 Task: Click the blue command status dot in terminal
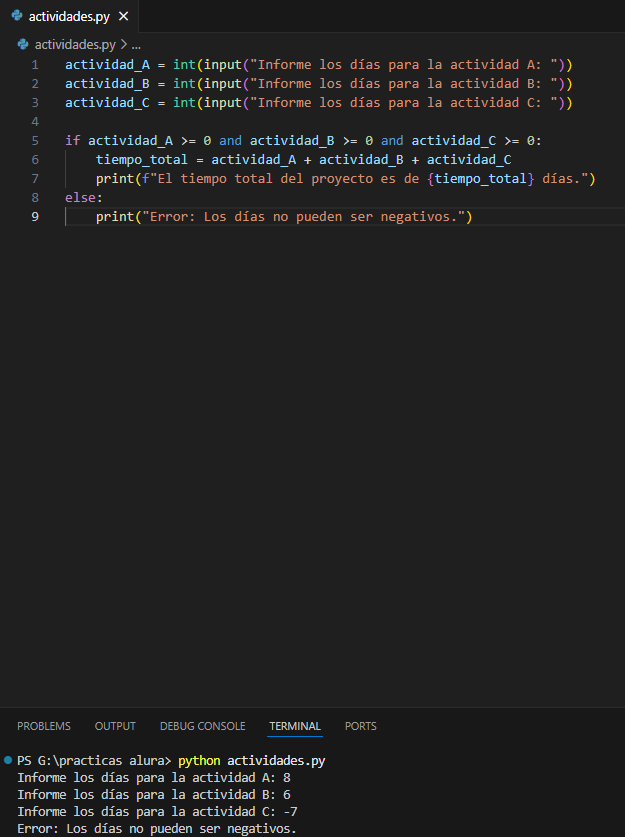(7, 760)
